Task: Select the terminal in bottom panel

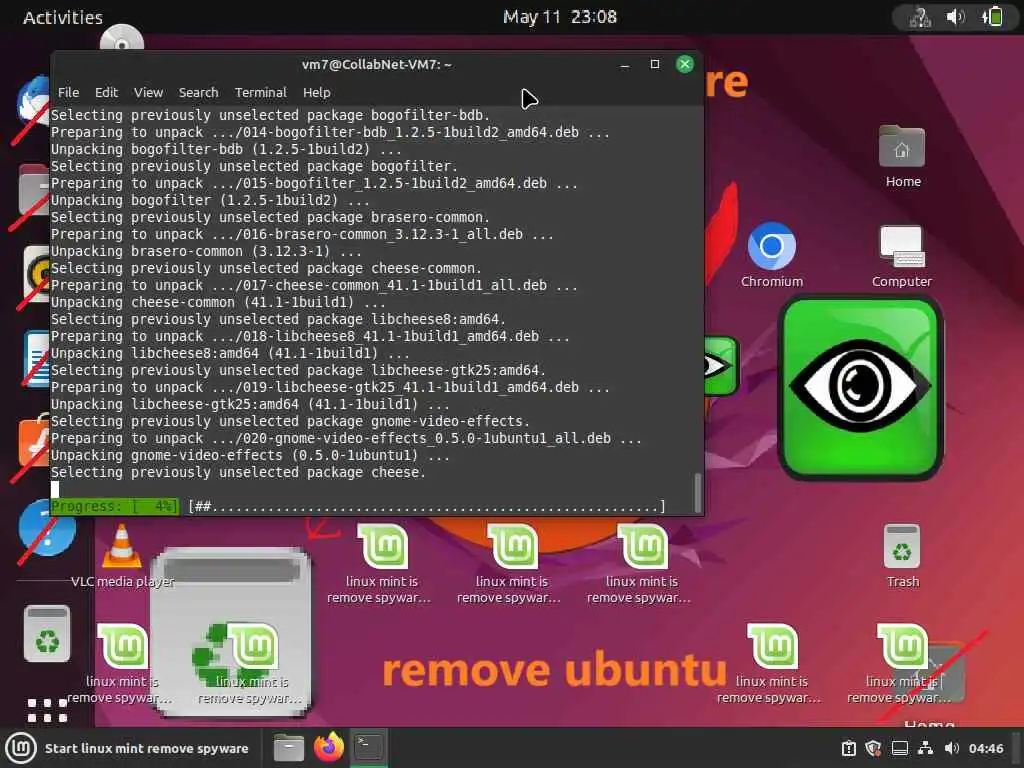Action: (369, 748)
